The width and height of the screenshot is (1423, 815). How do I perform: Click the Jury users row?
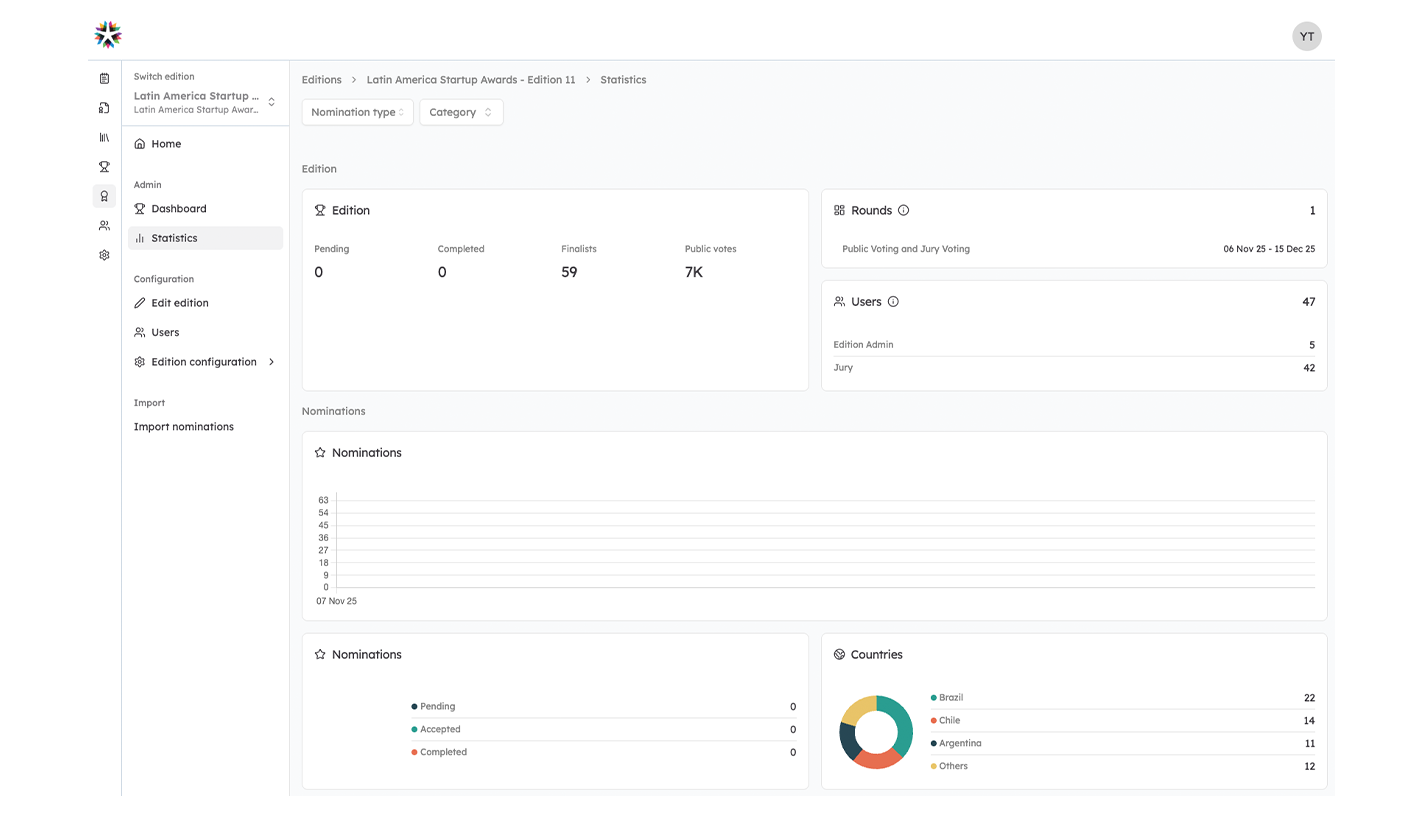pyautogui.click(x=1074, y=368)
